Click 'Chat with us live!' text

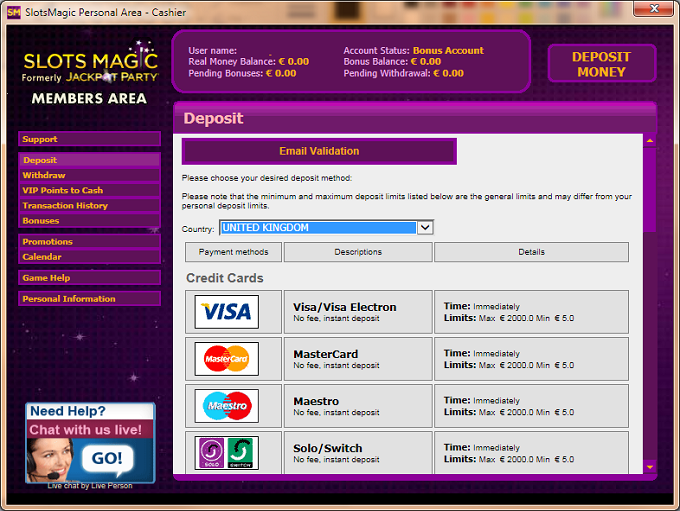click(x=85, y=430)
